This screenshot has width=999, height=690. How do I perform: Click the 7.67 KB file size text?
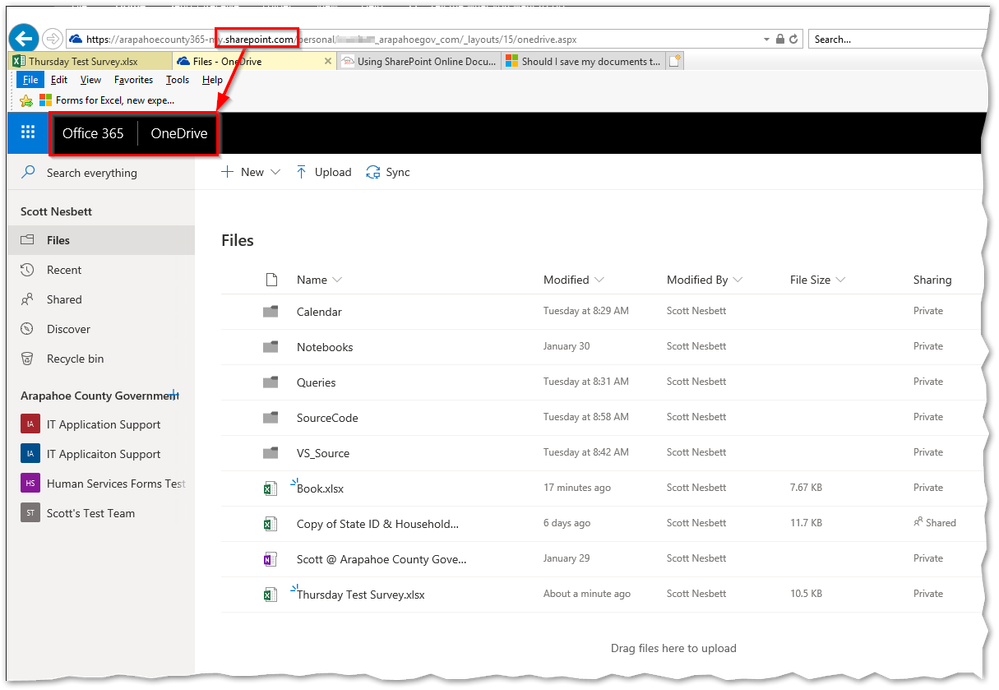pos(806,487)
